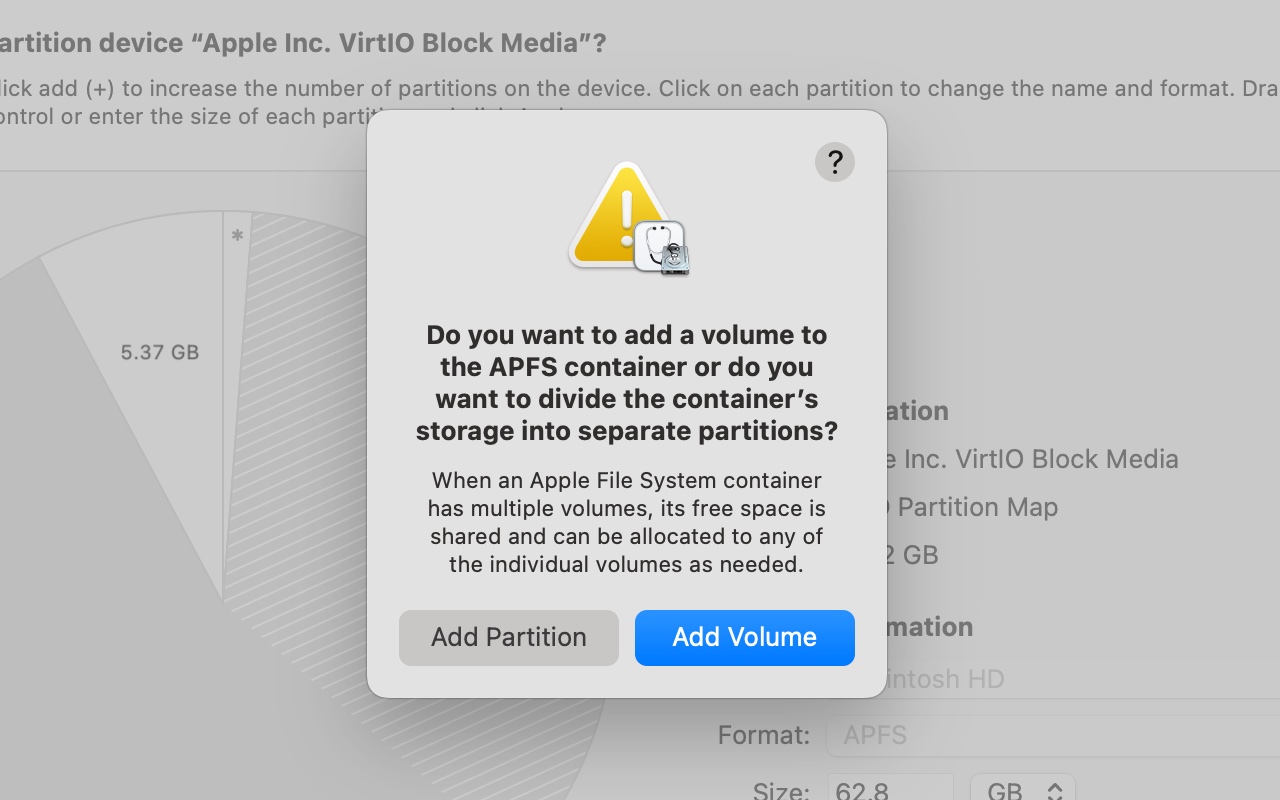
Task: Click the "Format:" label
Action: pos(764,736)
